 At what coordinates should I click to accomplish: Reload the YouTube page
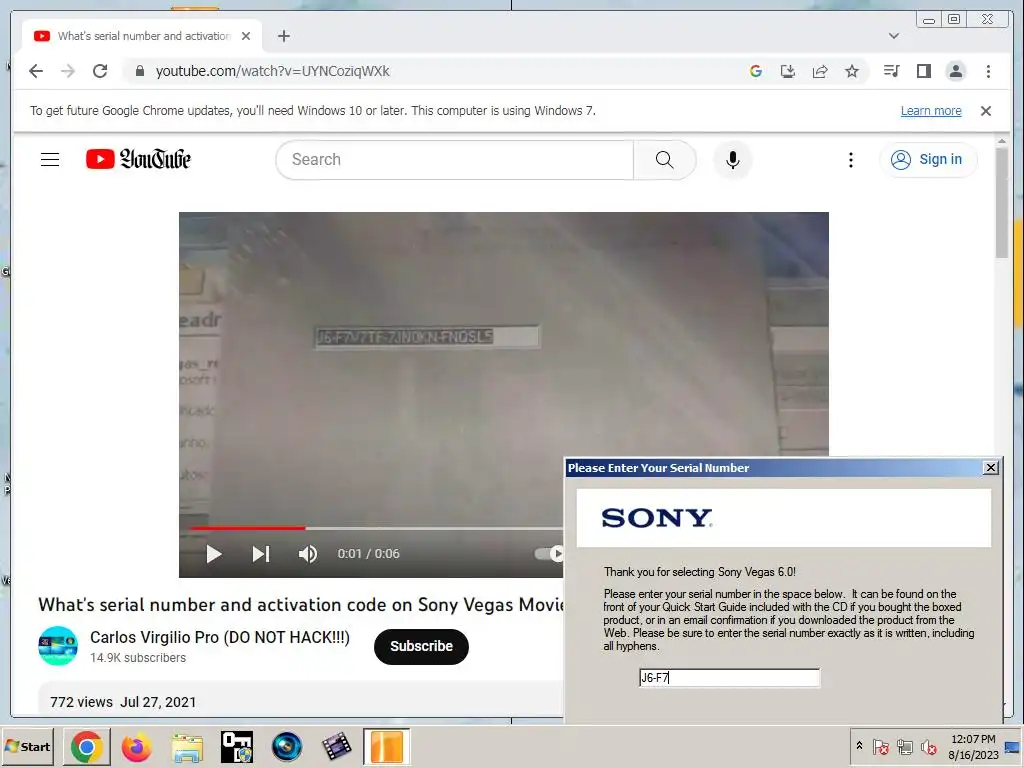[x=100, y=71]
